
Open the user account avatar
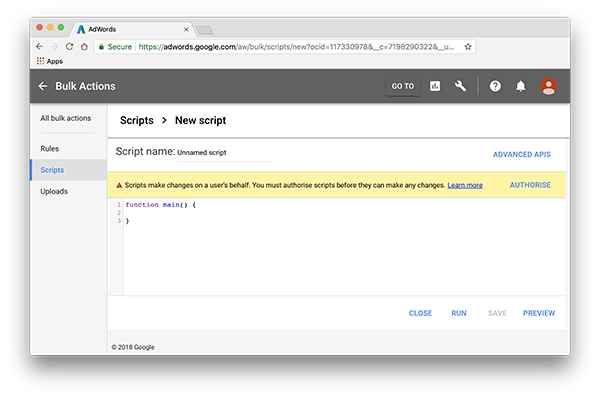point(548,86)
